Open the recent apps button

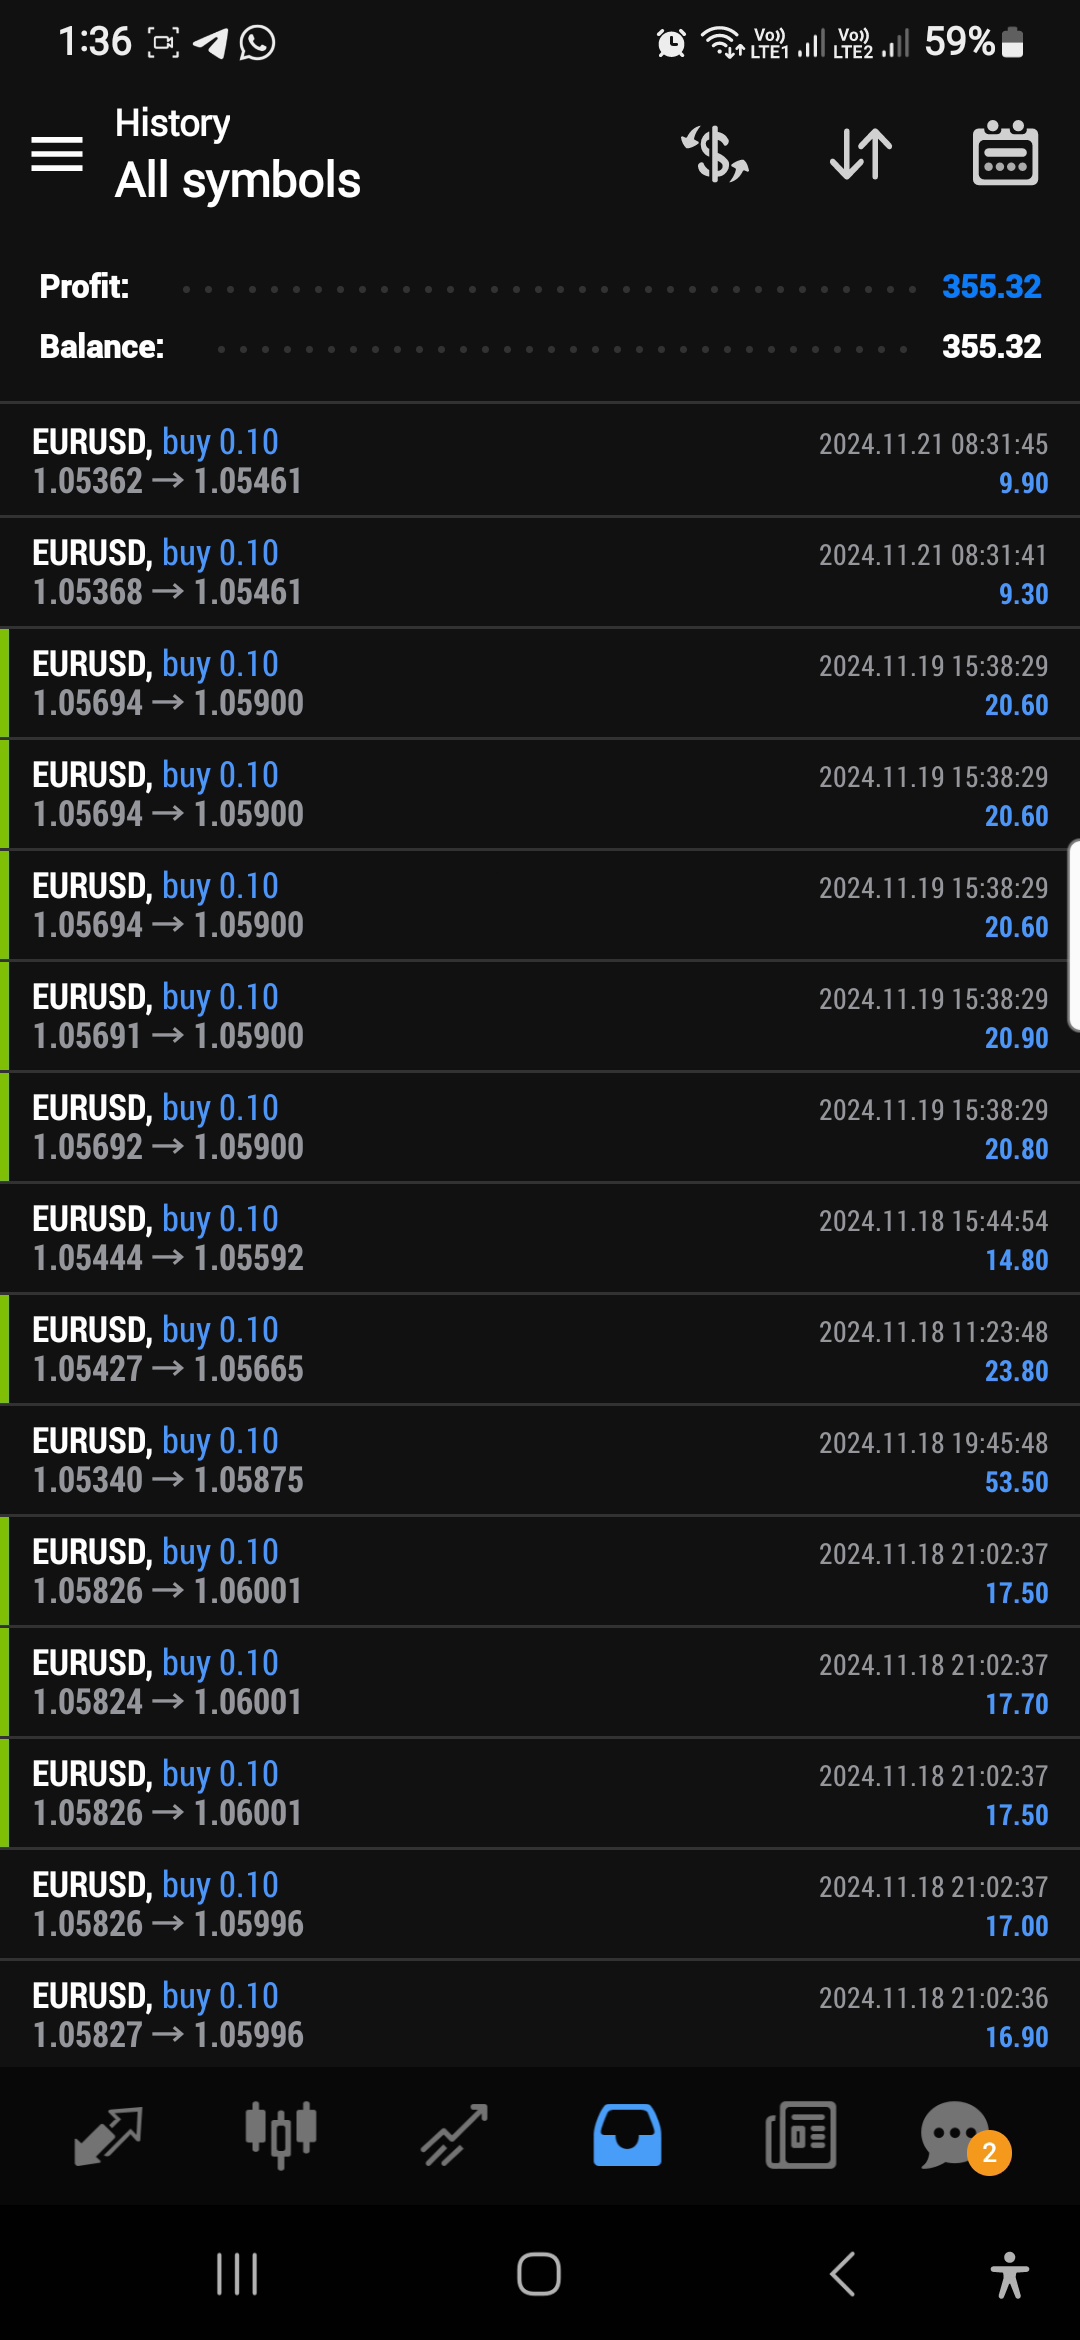click(x=237, y=2275)
